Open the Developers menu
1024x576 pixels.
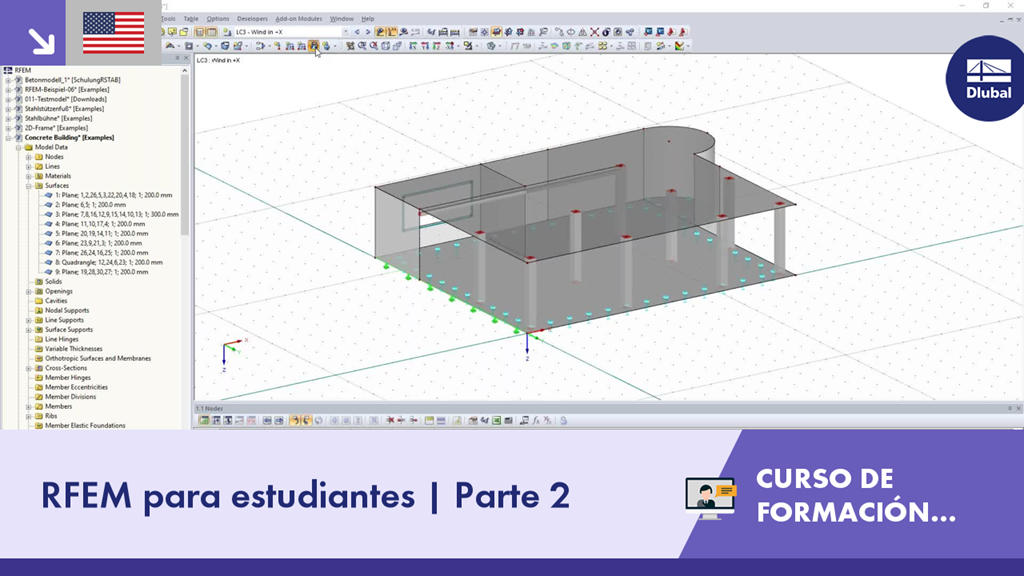click(252, 19)
